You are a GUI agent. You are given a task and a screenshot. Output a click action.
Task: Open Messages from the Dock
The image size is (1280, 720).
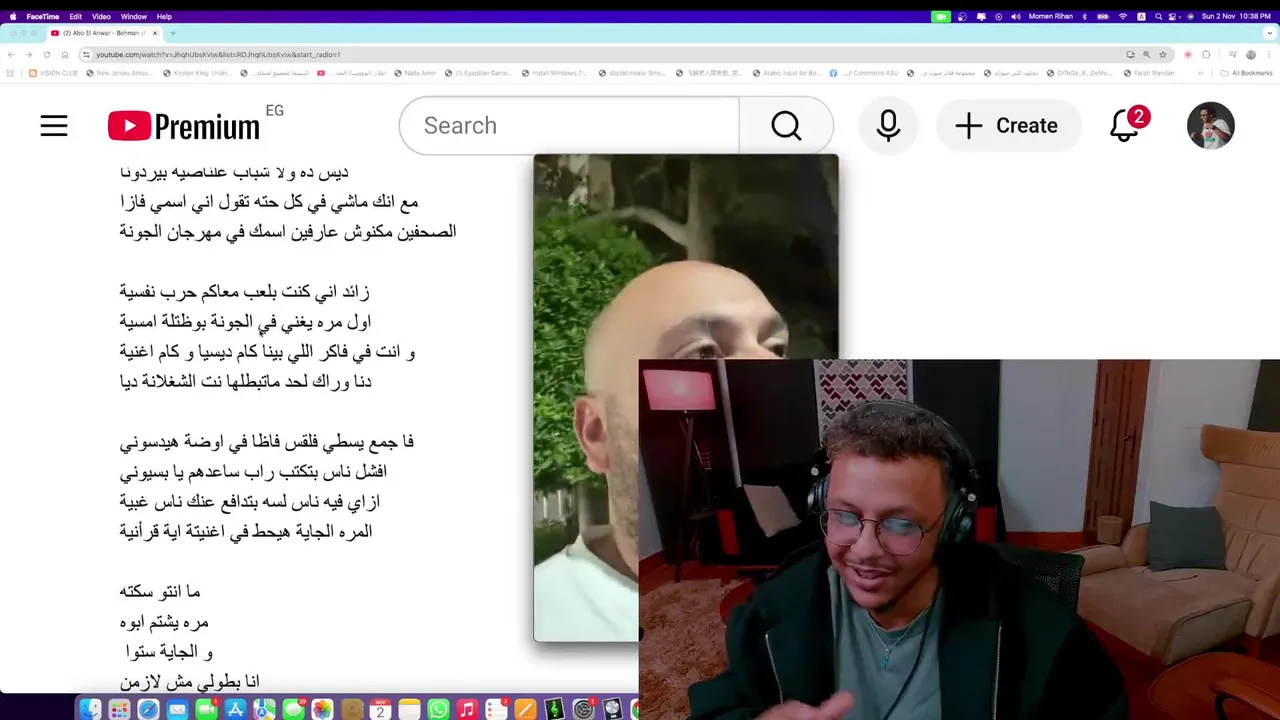293,709
